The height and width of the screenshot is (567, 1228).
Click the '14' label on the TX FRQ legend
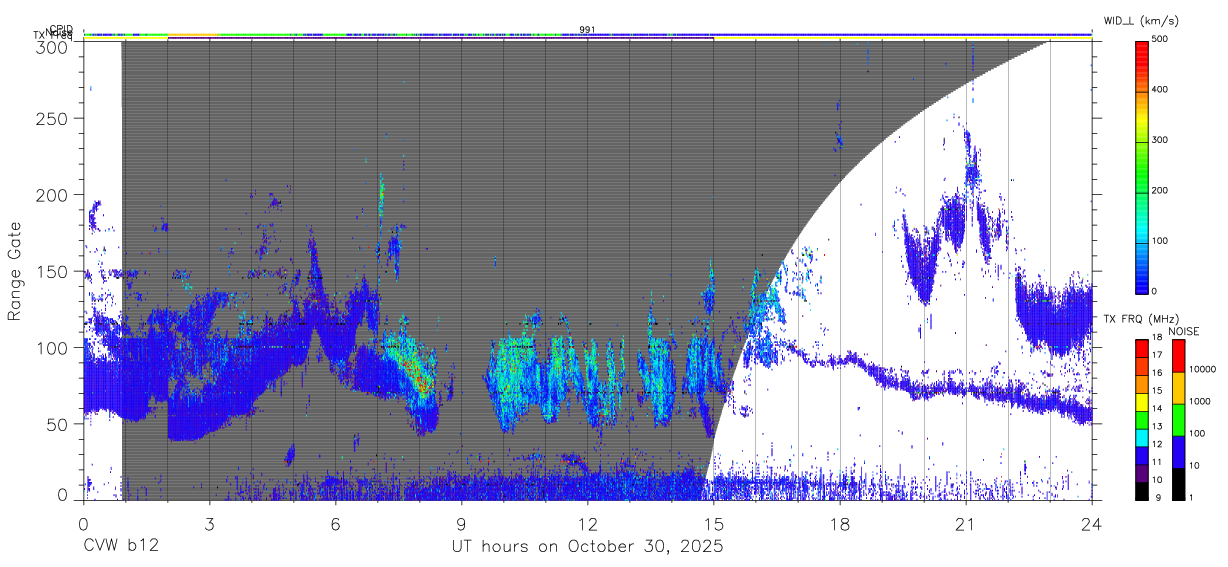click(x=1155, y=409)
